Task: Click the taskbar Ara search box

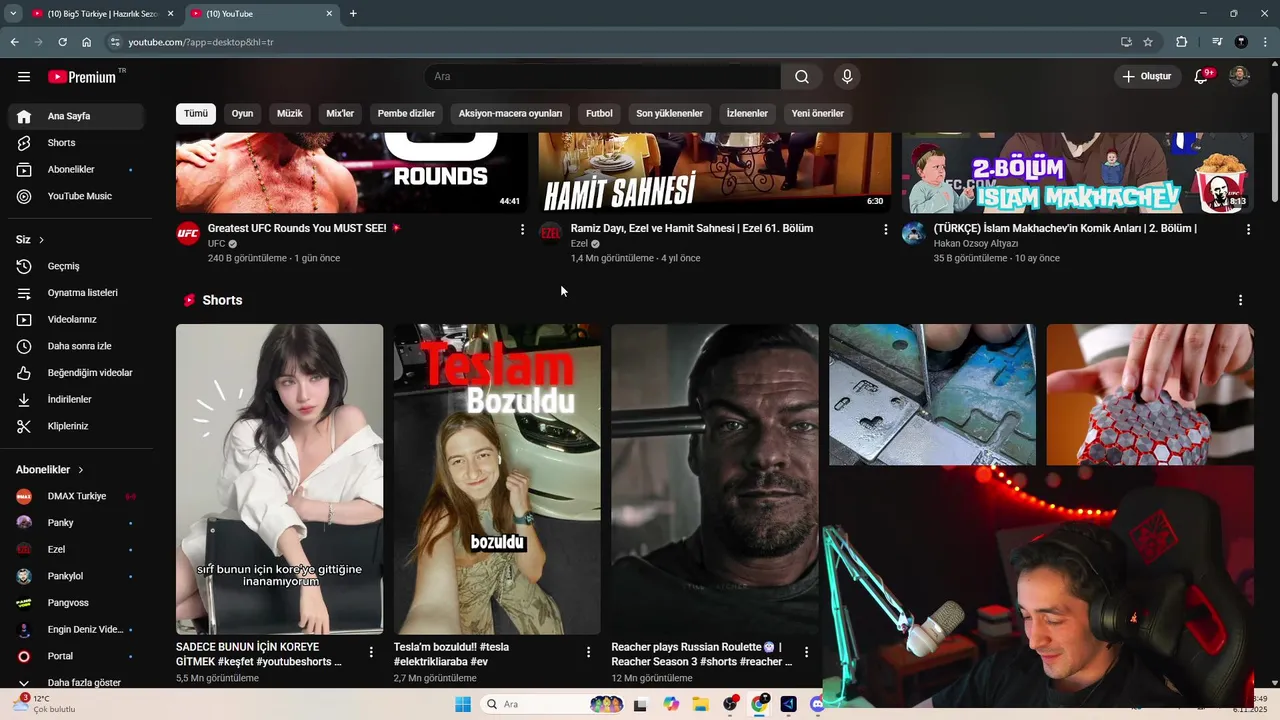Action: point(553,704)
